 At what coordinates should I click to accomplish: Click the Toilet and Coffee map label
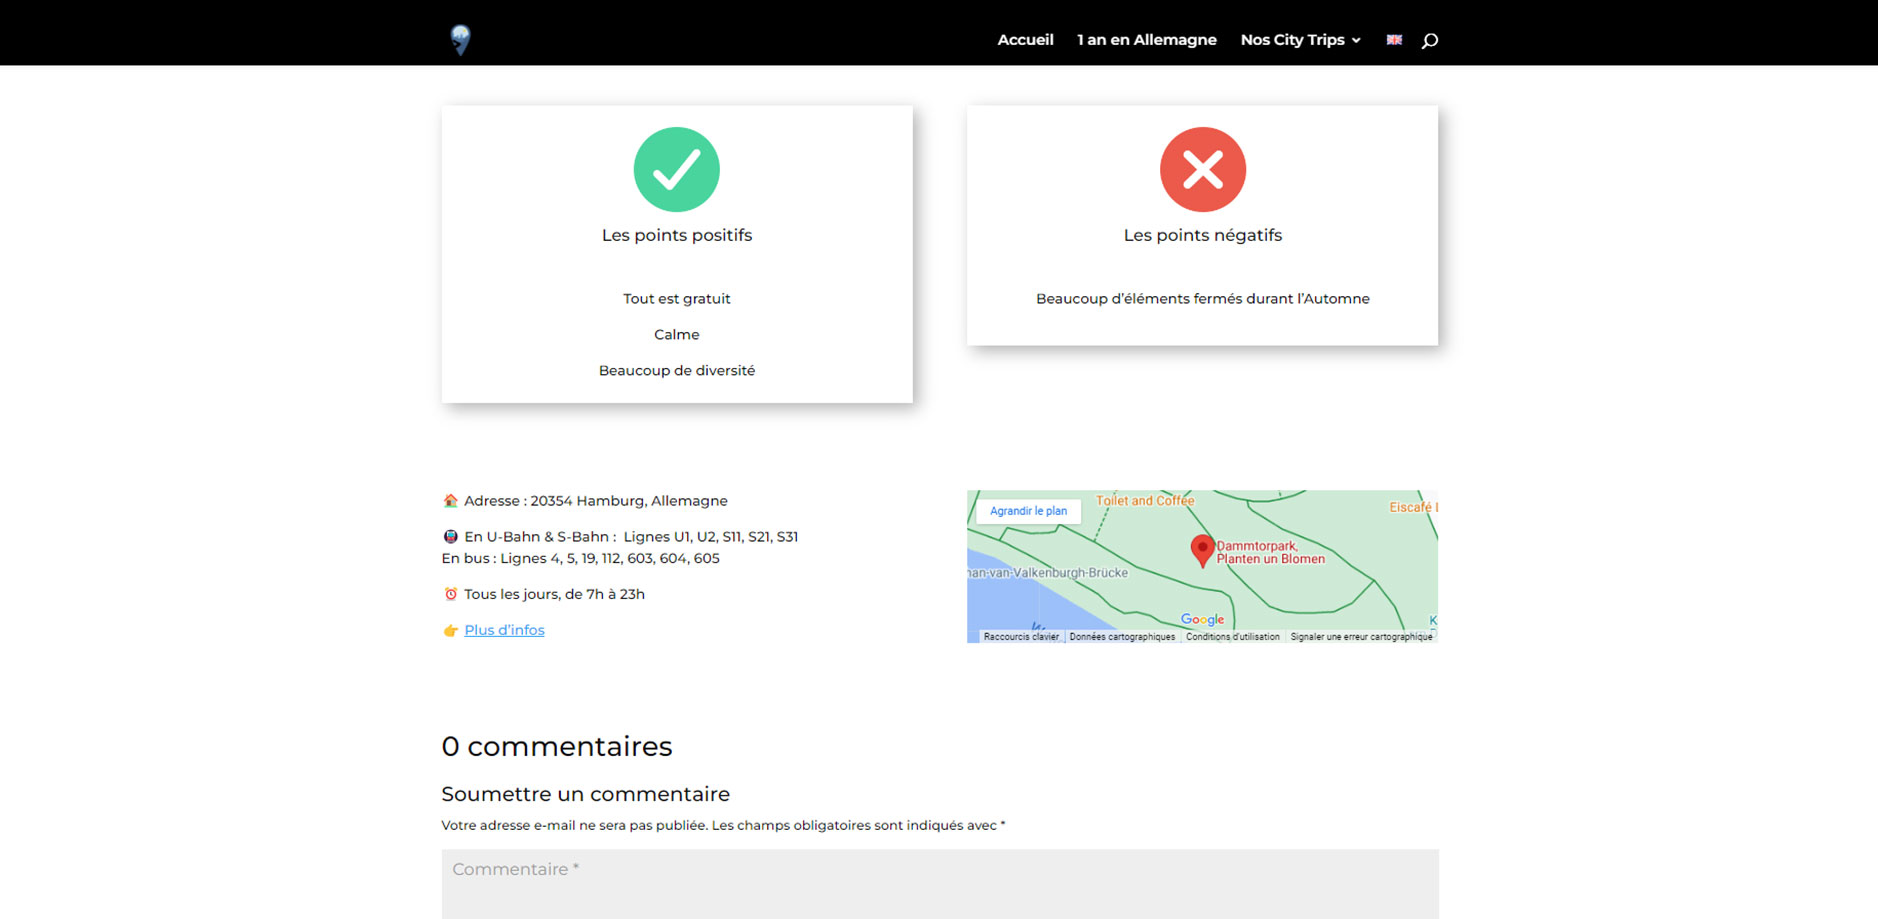click(1145, 501)
